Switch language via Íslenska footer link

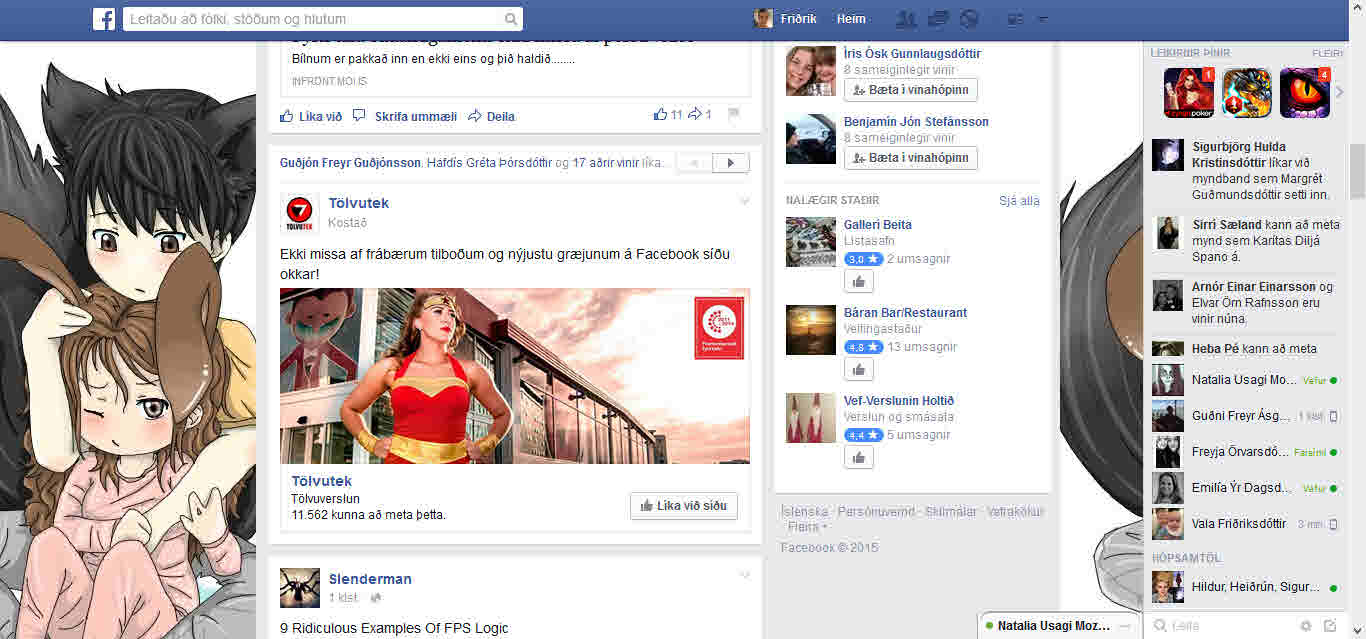[804, 511]
